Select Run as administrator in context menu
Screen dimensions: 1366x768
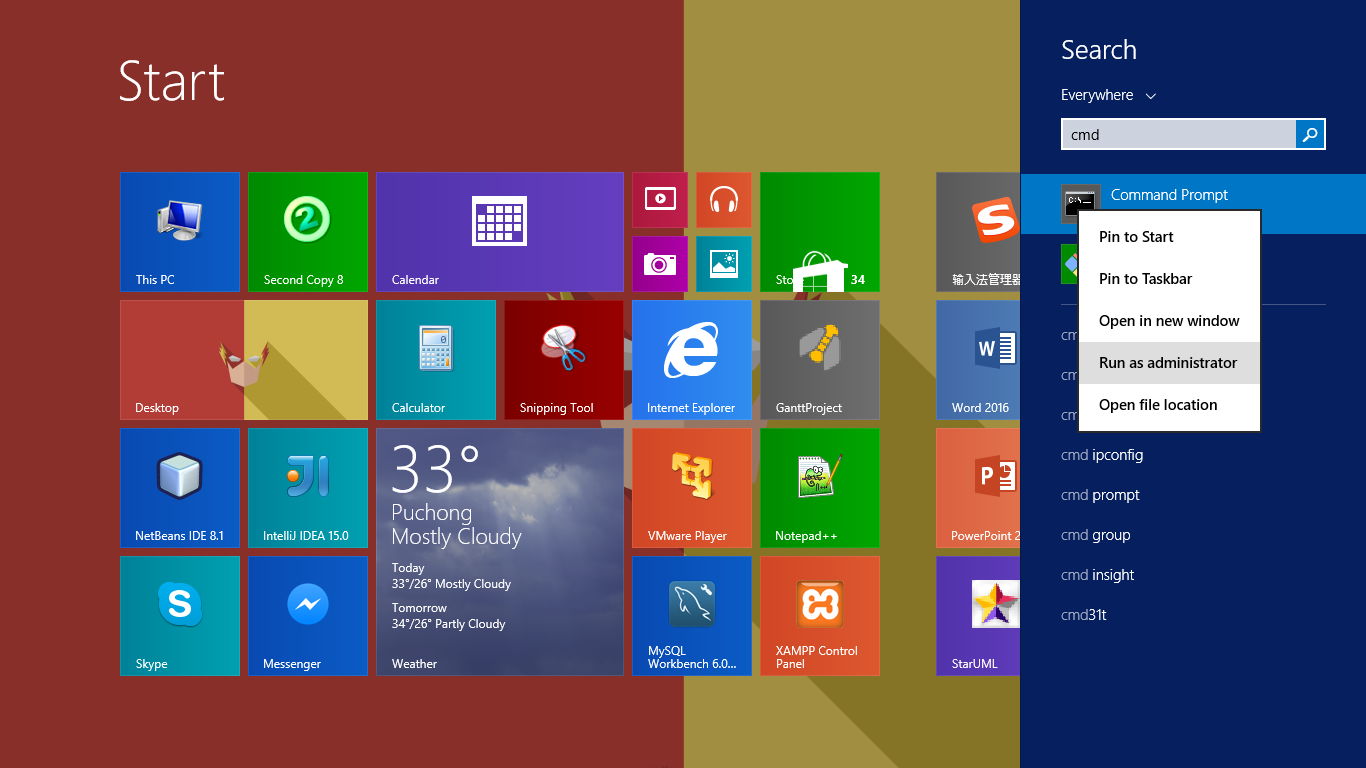1168,363
